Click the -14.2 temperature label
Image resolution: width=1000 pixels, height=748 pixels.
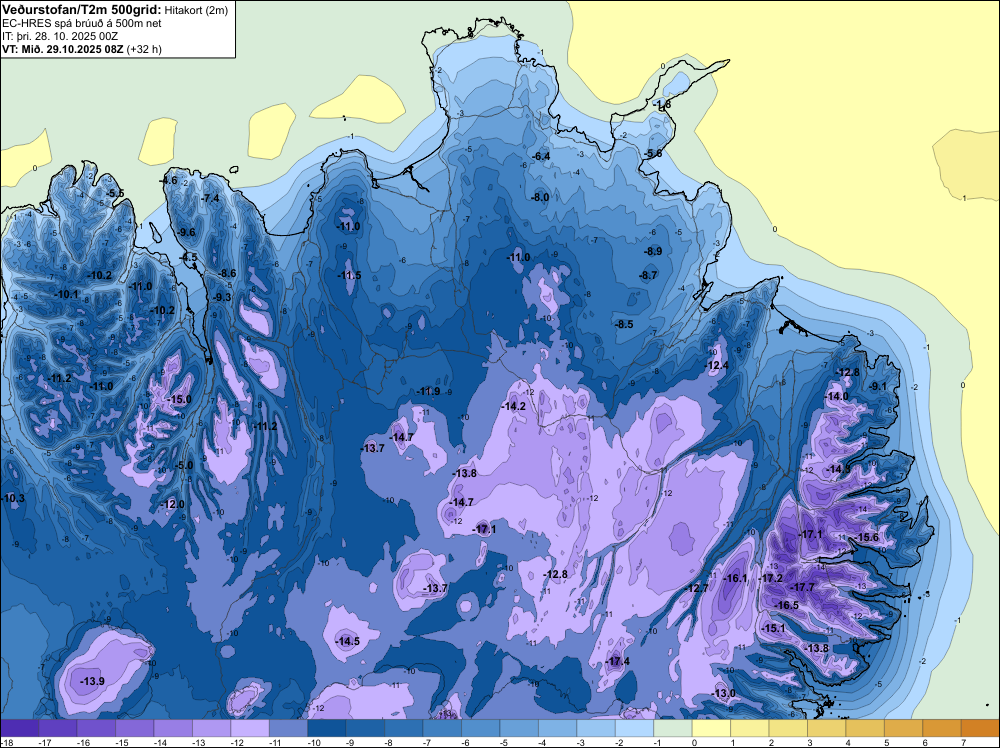(513, 406)
